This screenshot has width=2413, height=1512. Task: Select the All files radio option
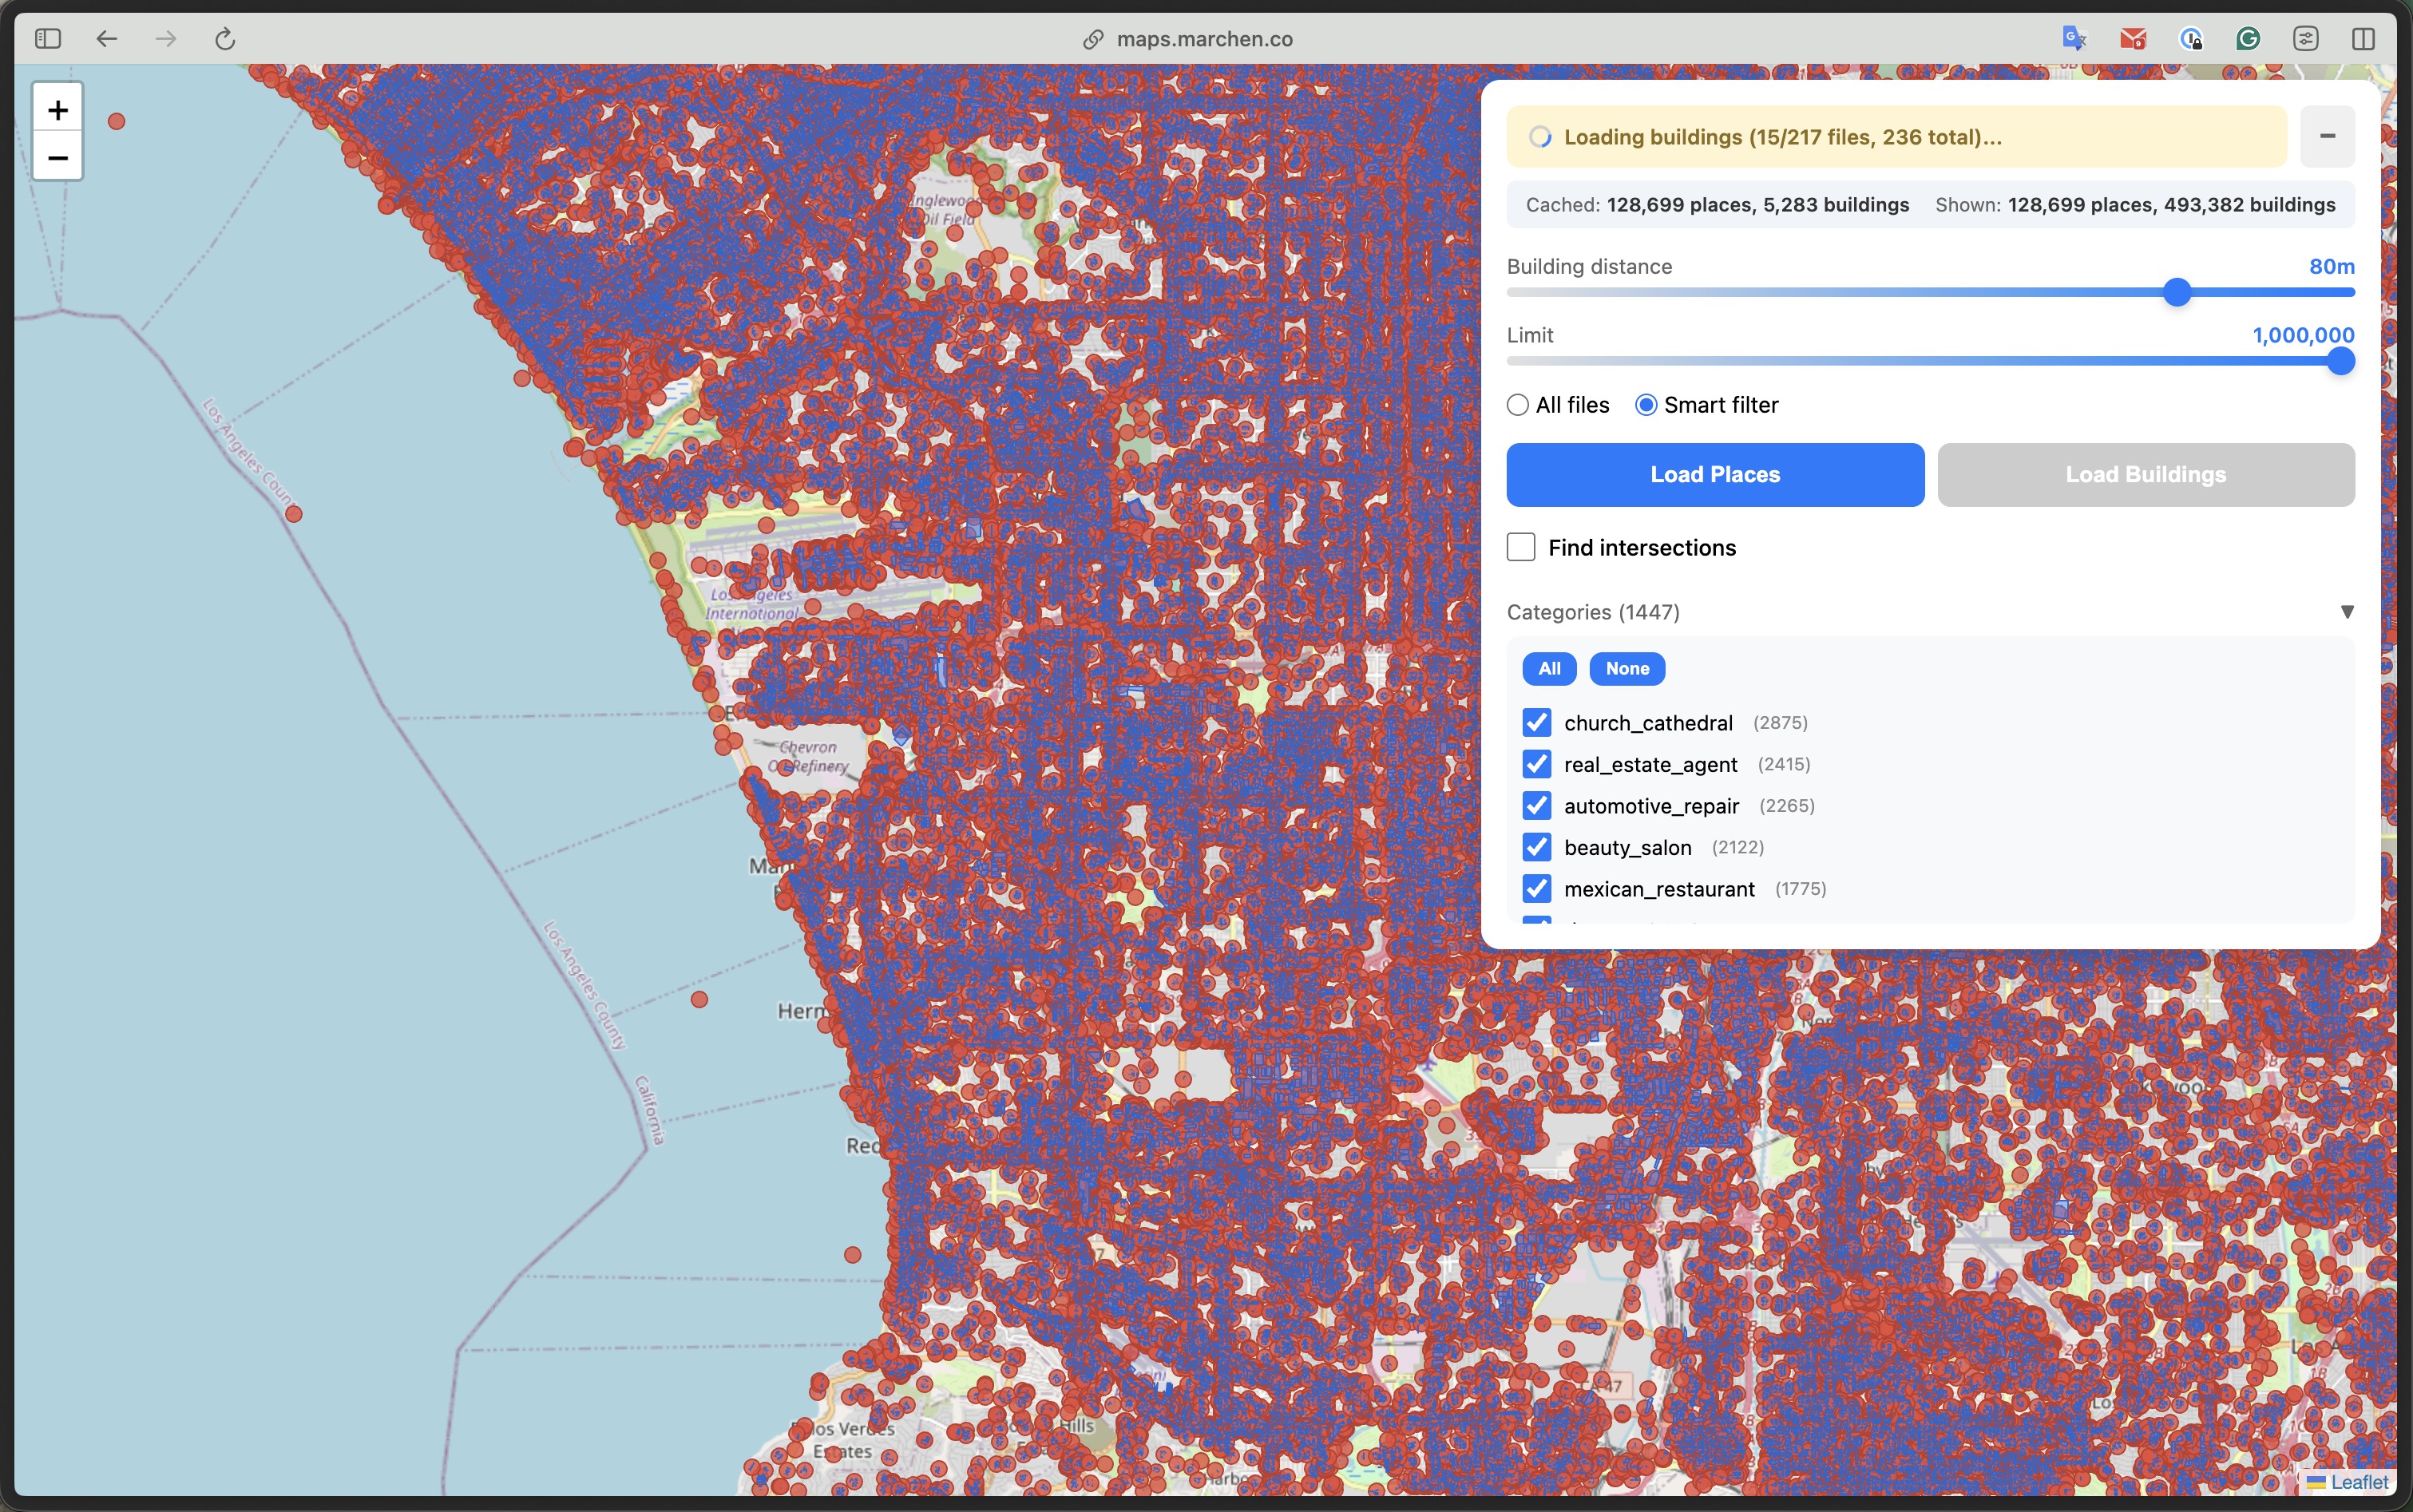pyautogui.click(x=1518, y=404)
